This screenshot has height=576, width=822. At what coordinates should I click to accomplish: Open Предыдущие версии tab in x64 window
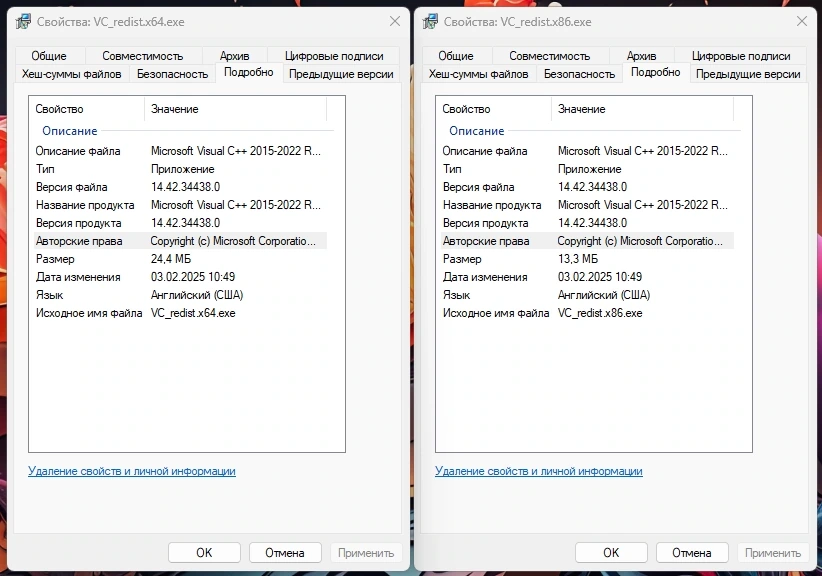tap(341, 74)
